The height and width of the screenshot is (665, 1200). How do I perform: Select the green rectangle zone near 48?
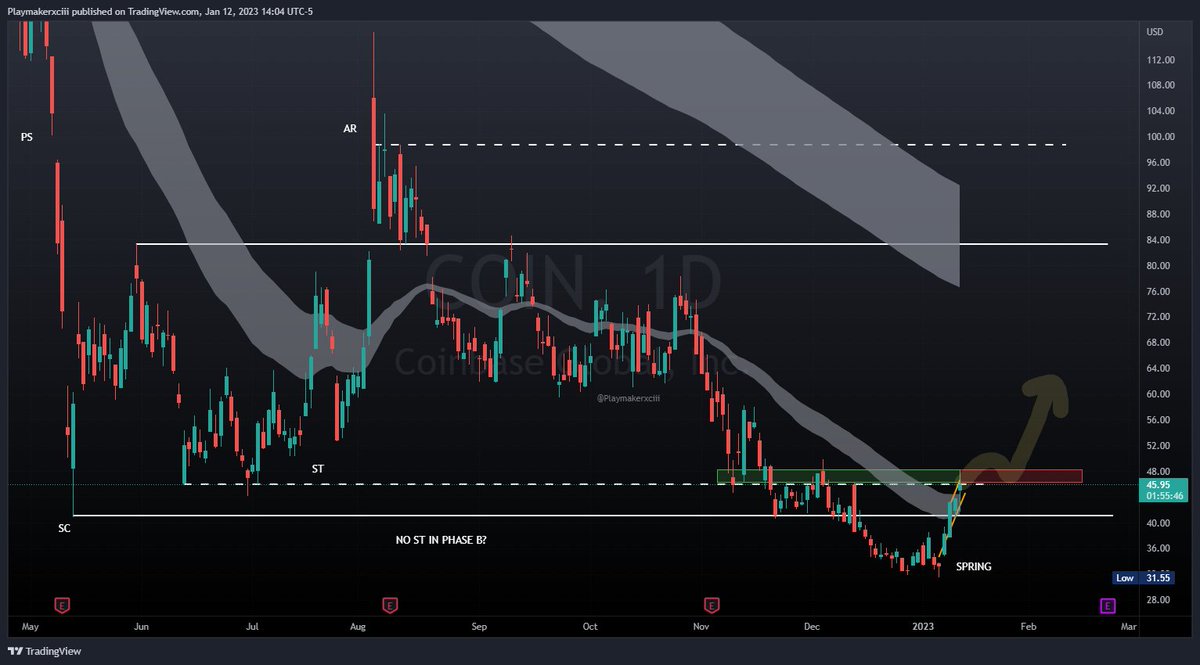tap(838, 476)
